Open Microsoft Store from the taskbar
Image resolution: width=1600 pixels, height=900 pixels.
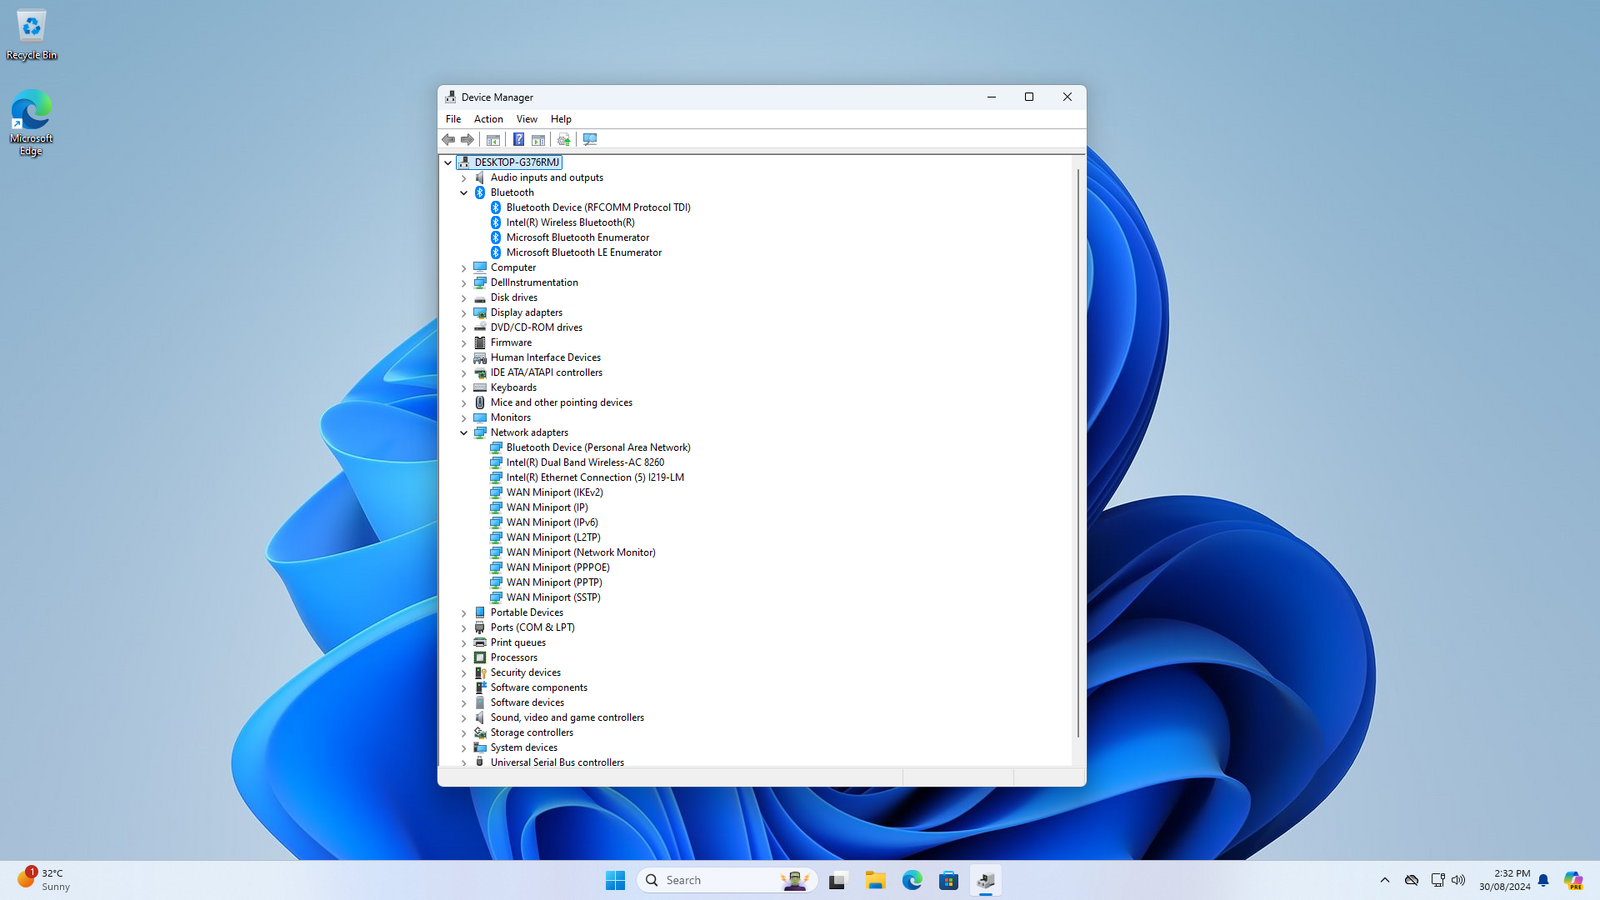(x=949, y=880)
